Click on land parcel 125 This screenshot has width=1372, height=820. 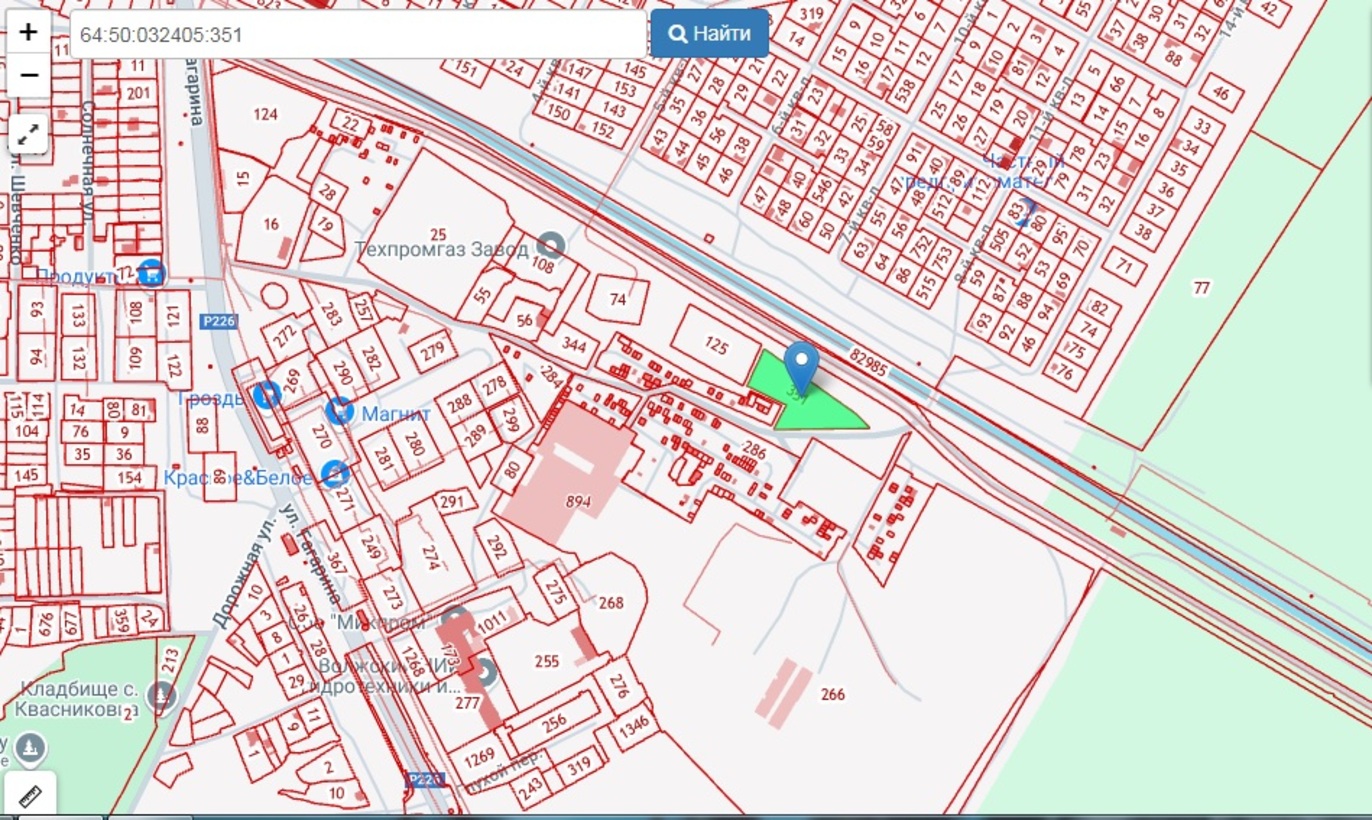tap(716, 345)
